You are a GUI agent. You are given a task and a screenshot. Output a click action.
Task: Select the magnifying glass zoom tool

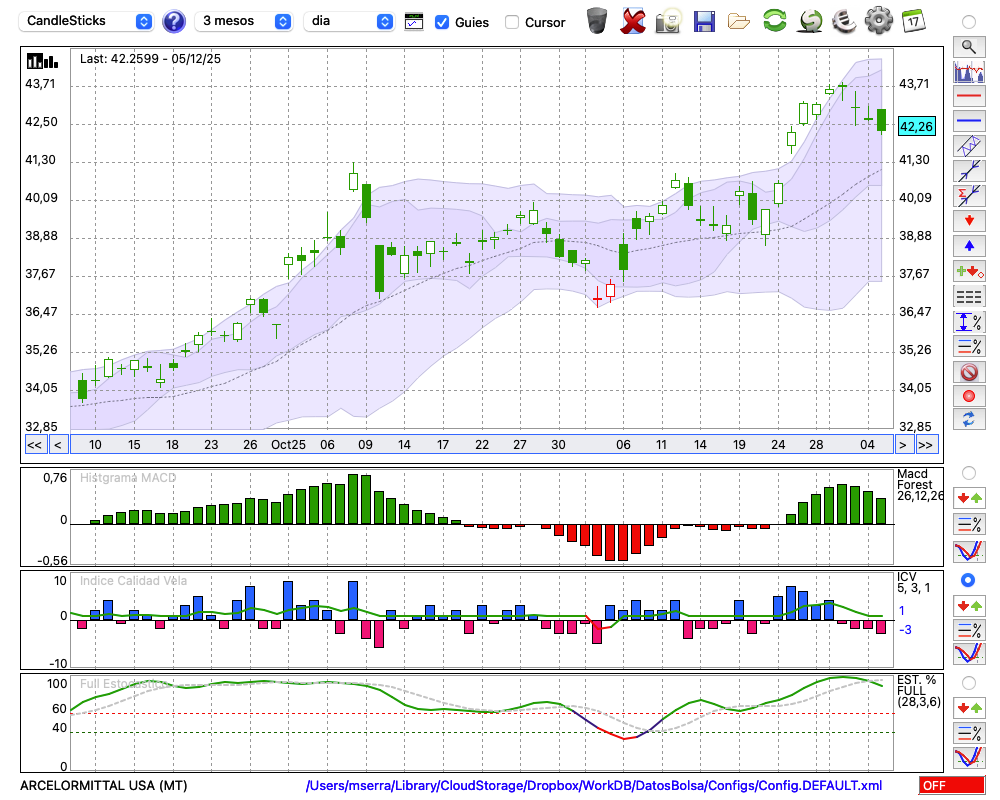point(969,47)
